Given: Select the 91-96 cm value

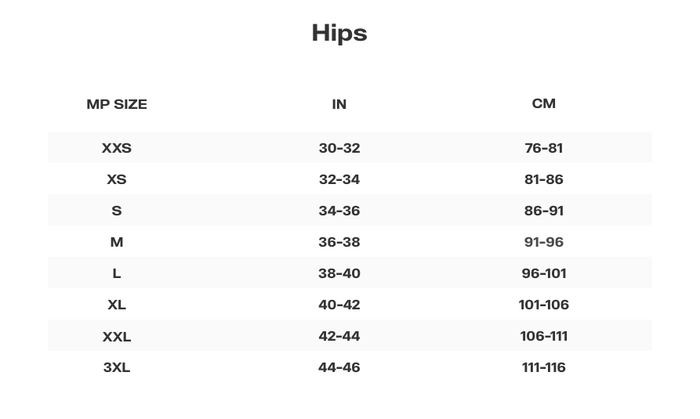Looking at the screenshot, I should 543,242.
